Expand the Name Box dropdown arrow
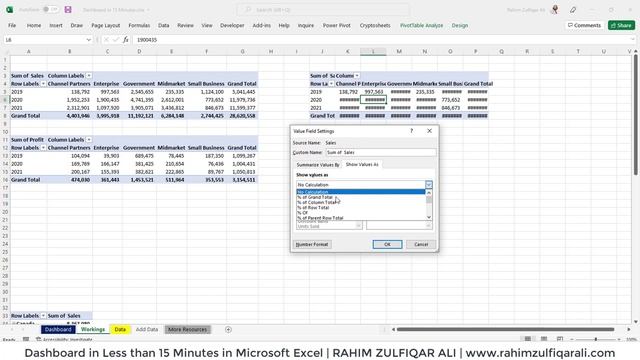The image size is (640, 360). [89, 40]
